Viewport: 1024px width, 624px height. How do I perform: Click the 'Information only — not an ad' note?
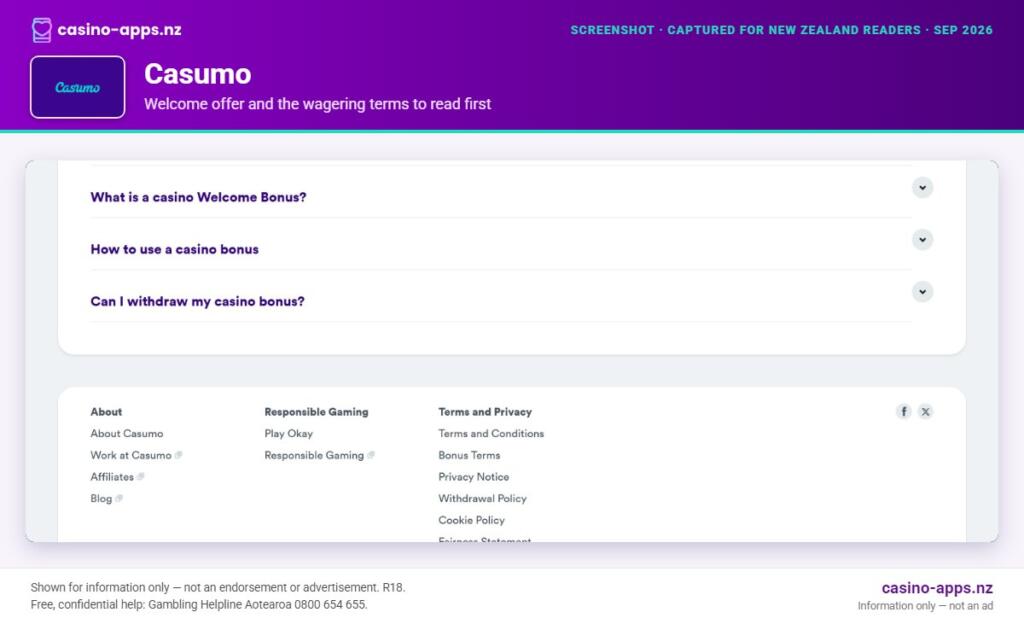coord(925,606)
